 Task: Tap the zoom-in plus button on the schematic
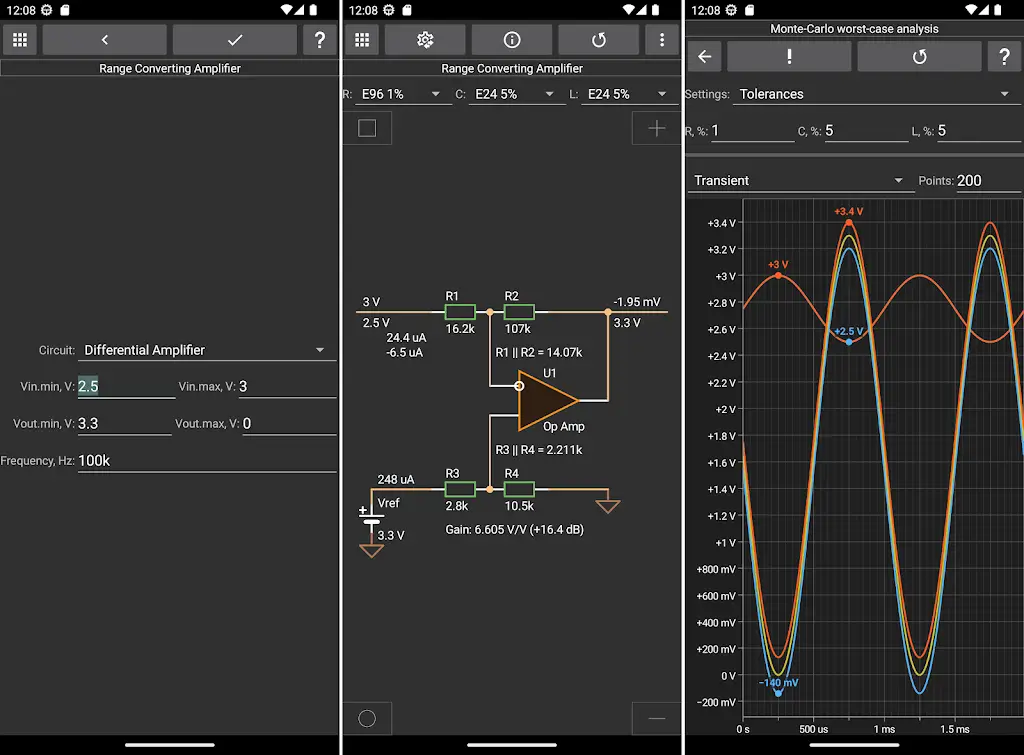click(656, 128)
